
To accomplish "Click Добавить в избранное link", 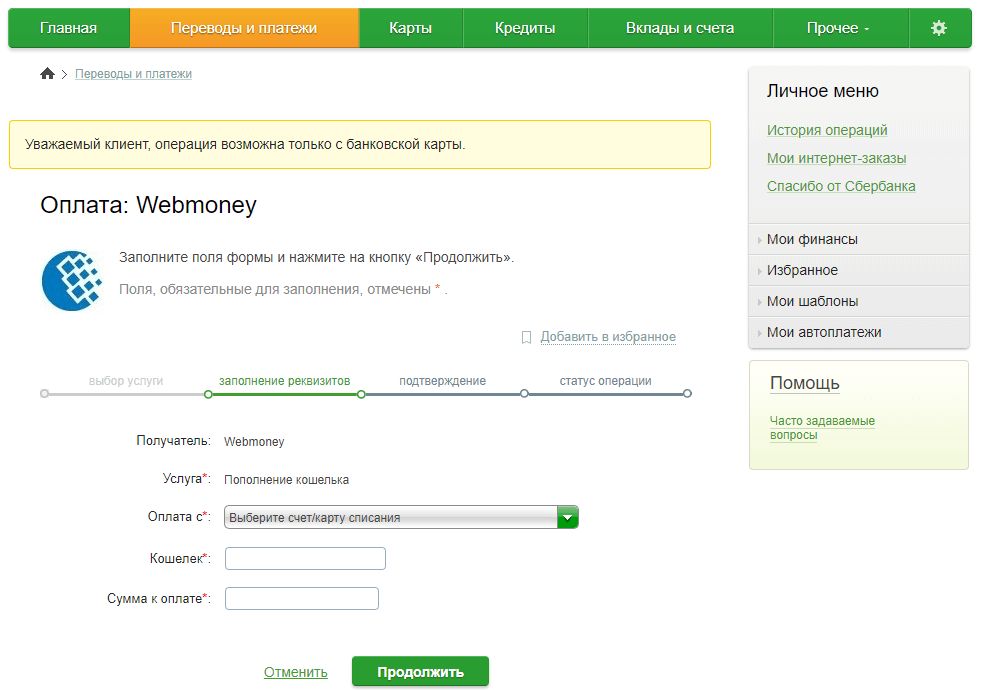I will coord(608,337).
